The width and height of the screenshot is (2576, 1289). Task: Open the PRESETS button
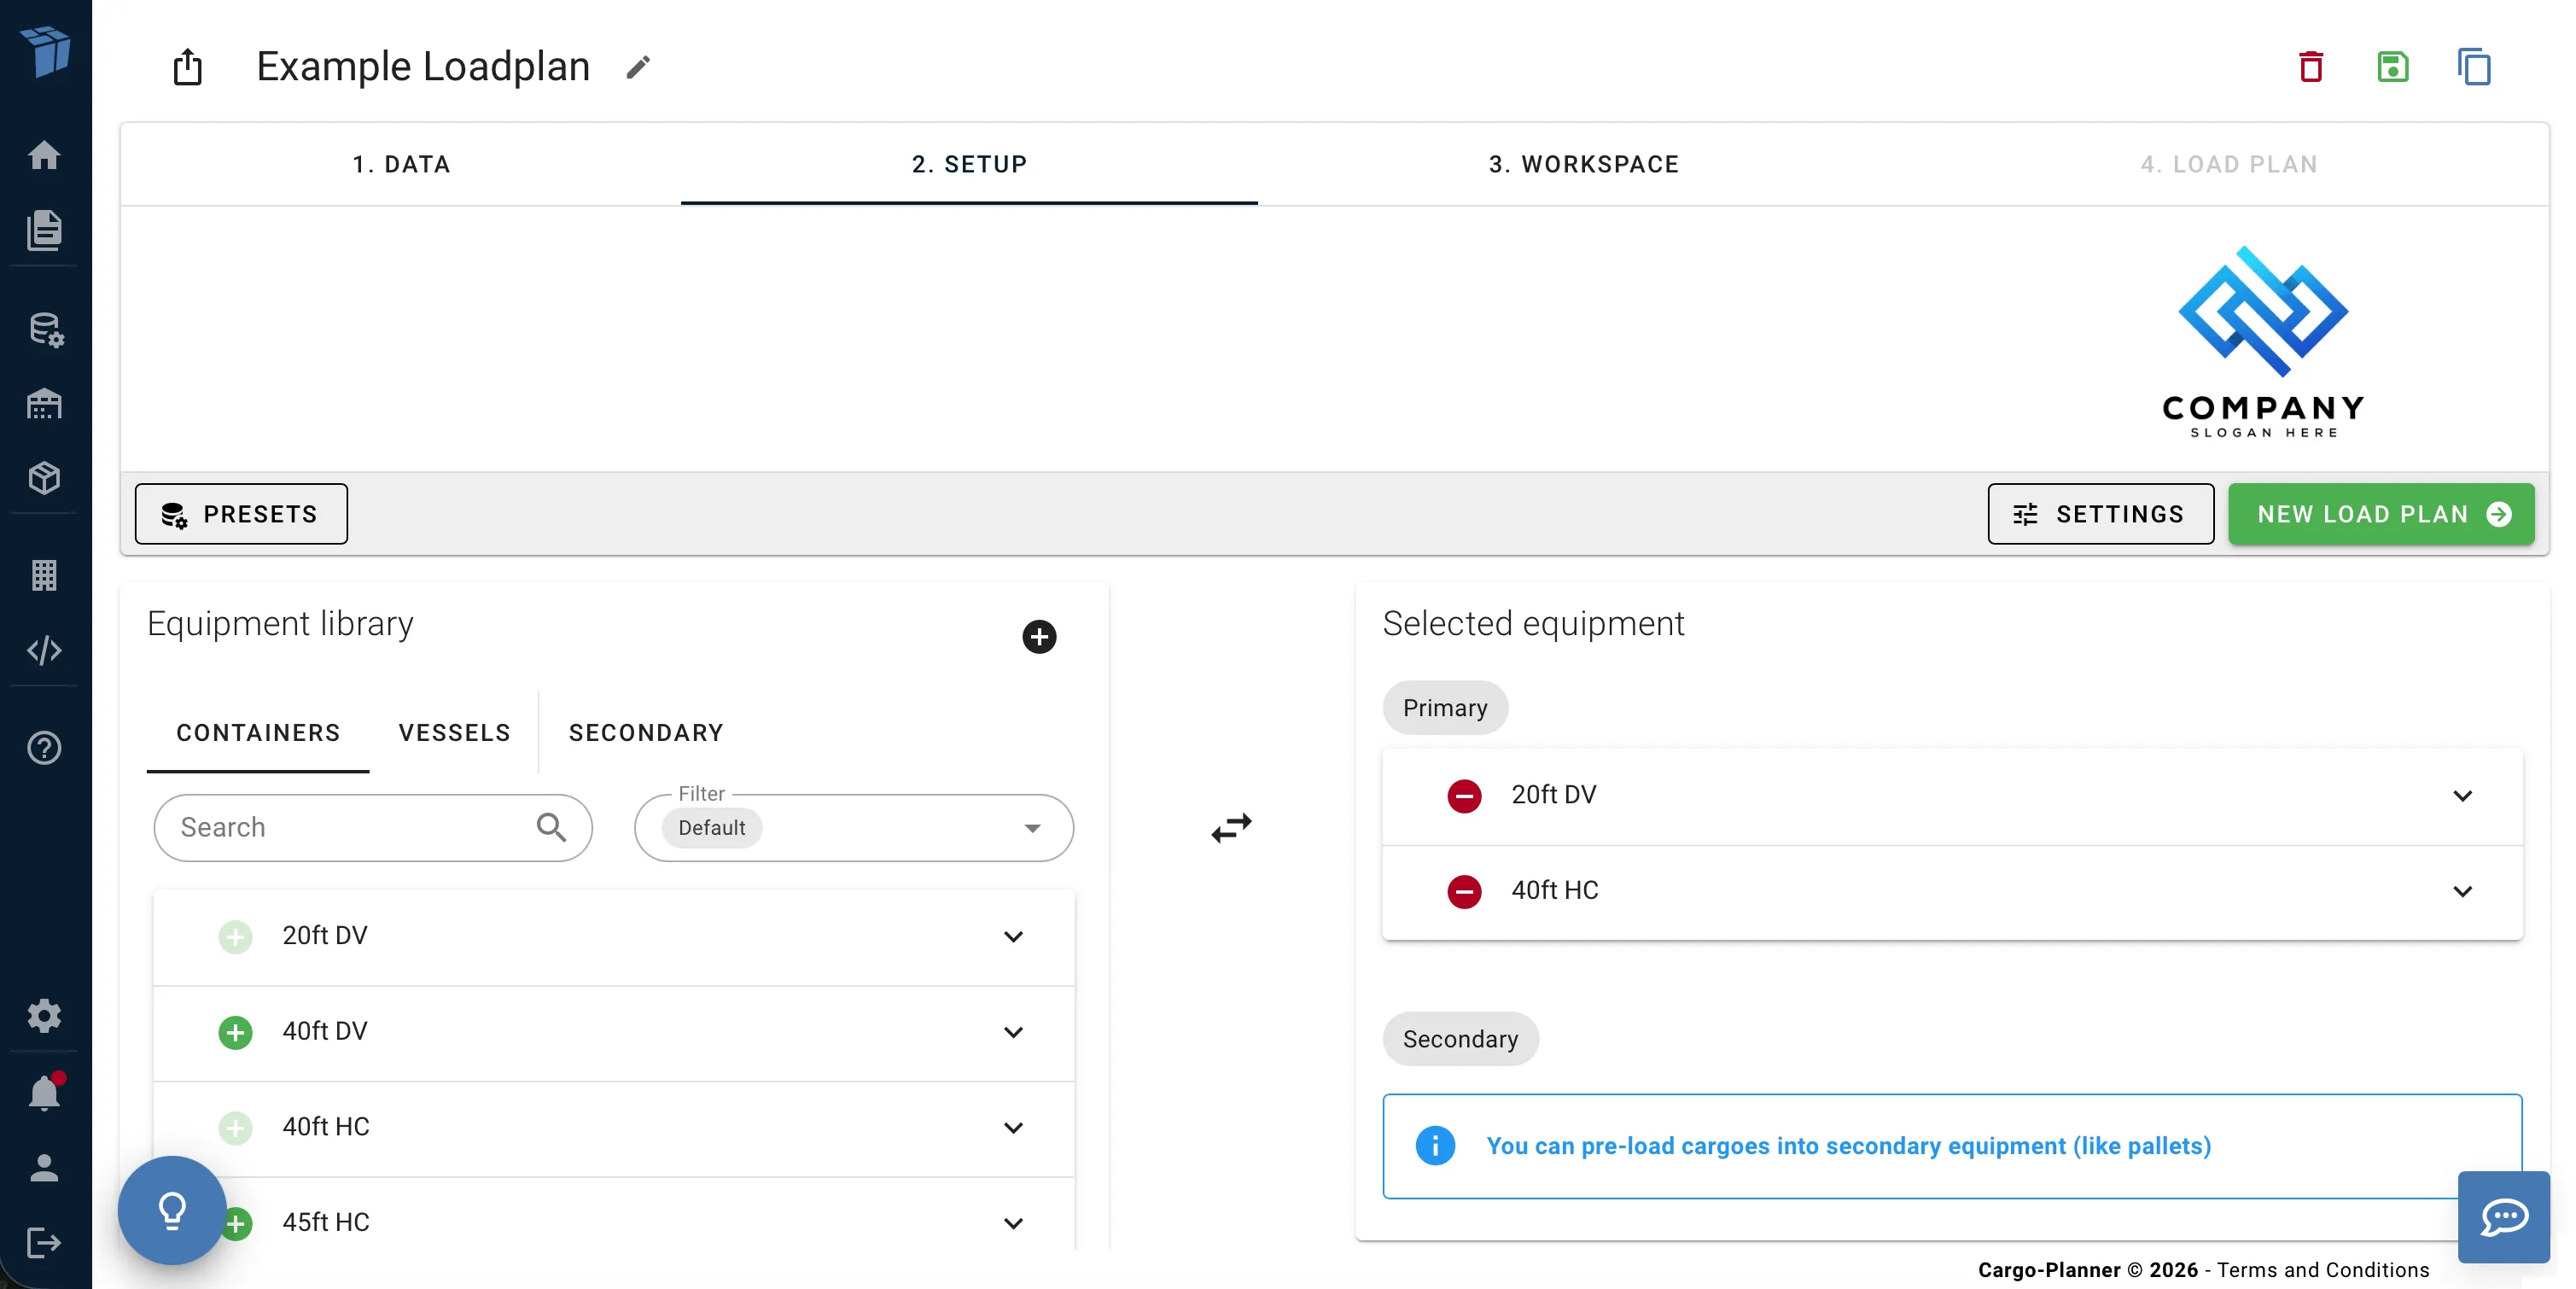click(241, 514)
